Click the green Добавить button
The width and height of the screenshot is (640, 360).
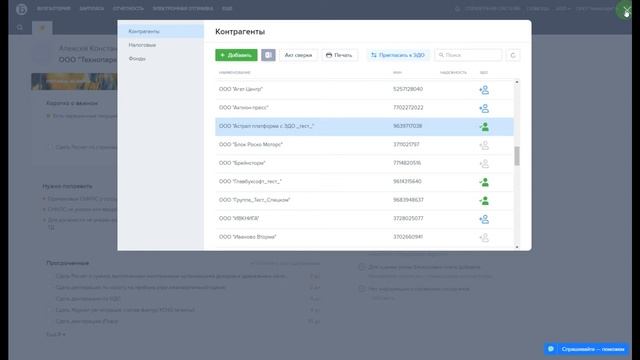236,55
